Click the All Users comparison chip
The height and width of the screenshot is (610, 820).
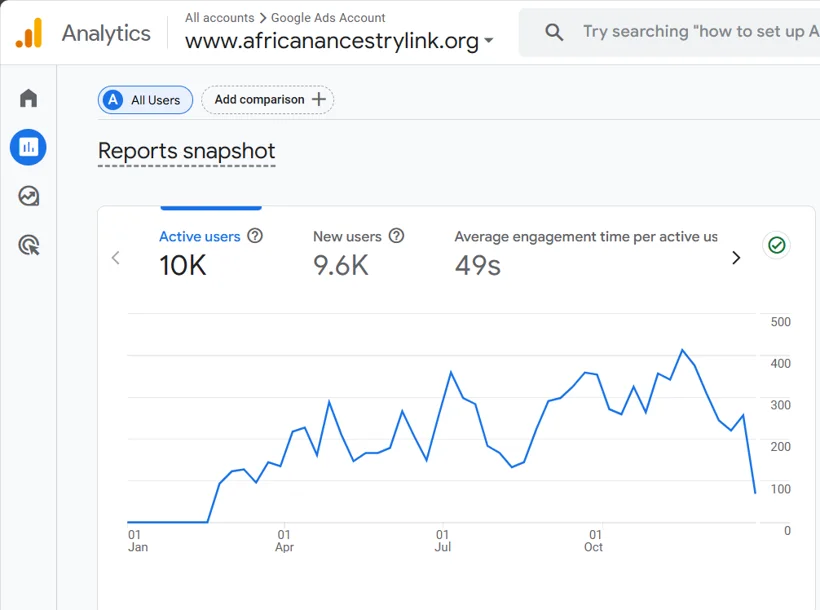coord(145,99)
